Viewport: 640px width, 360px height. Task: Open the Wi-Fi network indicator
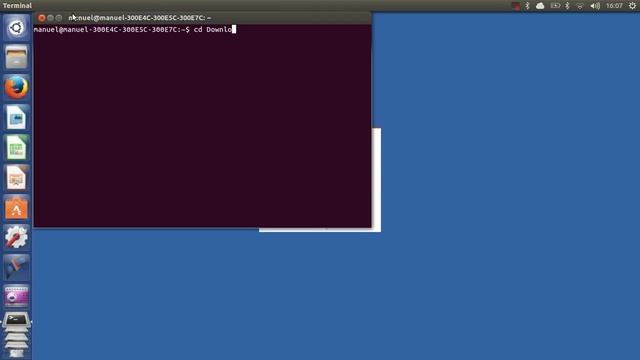tap(580, 6)
